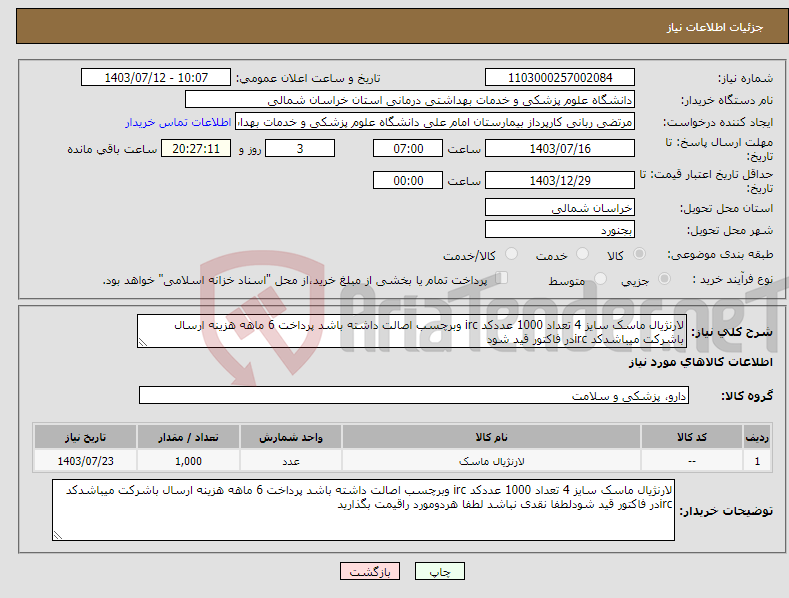Click the validity time field 00:00
789x598 pixels.
click(x=408, y=180)
